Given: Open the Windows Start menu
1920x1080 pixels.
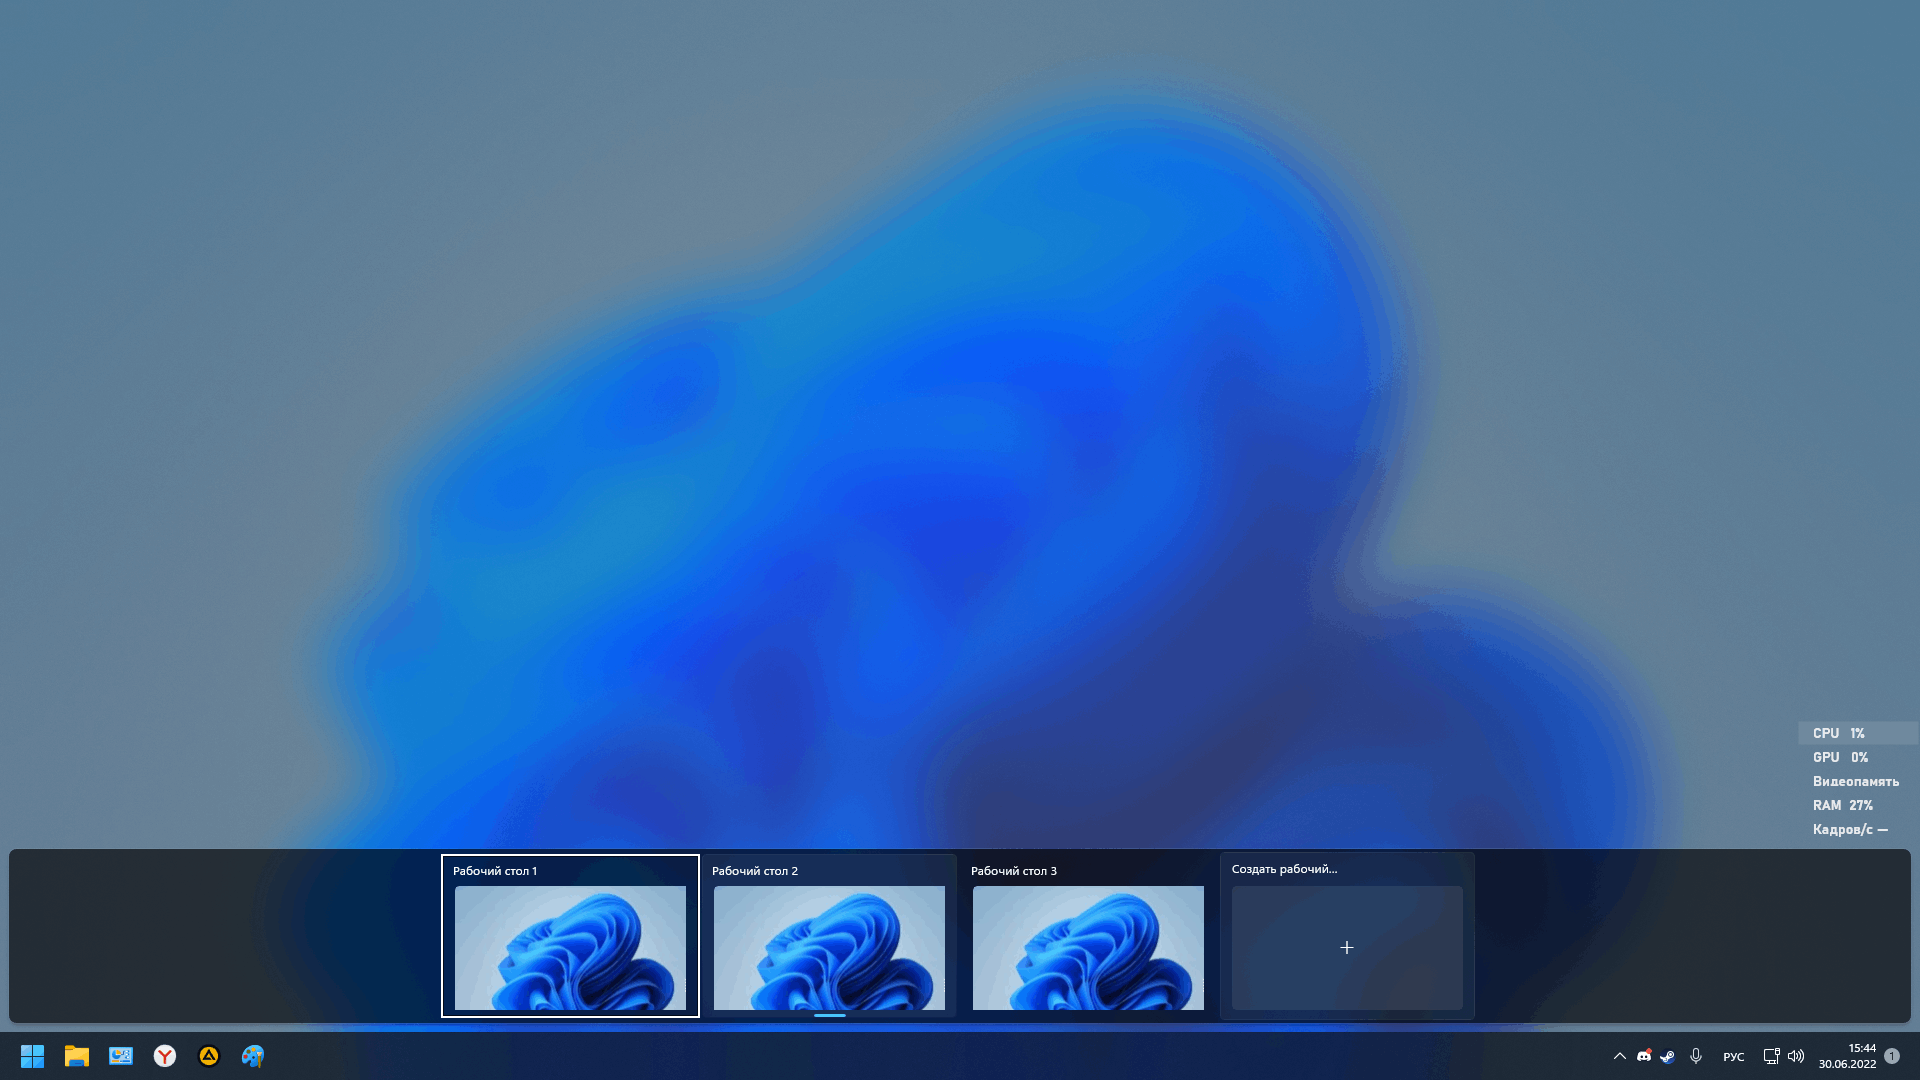Looking at the screenshot, I should pos(32,1056).
